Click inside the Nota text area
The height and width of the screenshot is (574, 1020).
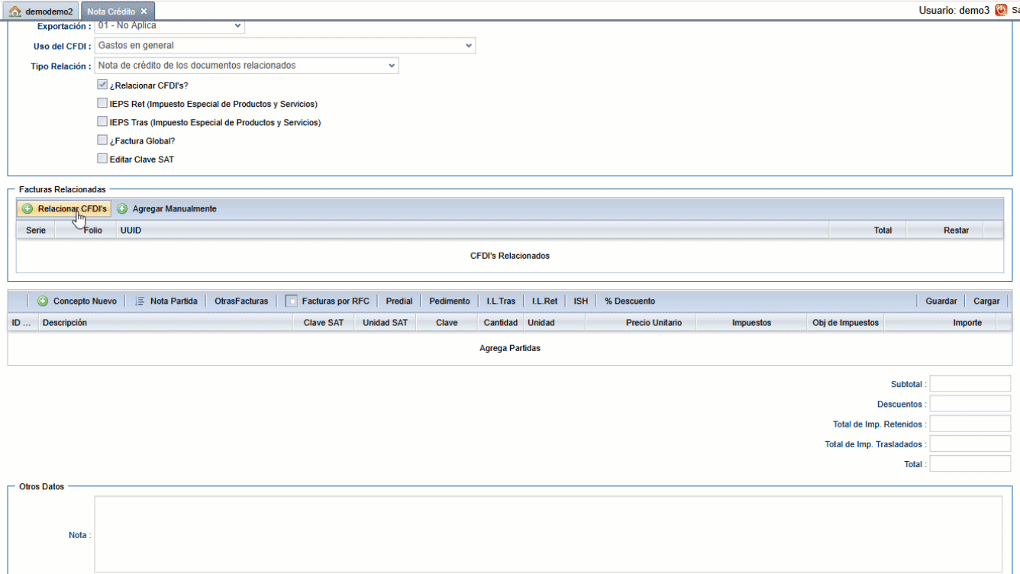[548, 534]
